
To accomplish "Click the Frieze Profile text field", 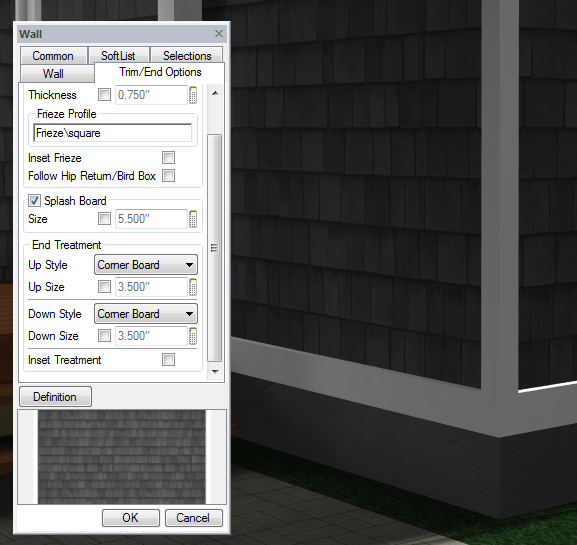I will [x=113, y=133].
